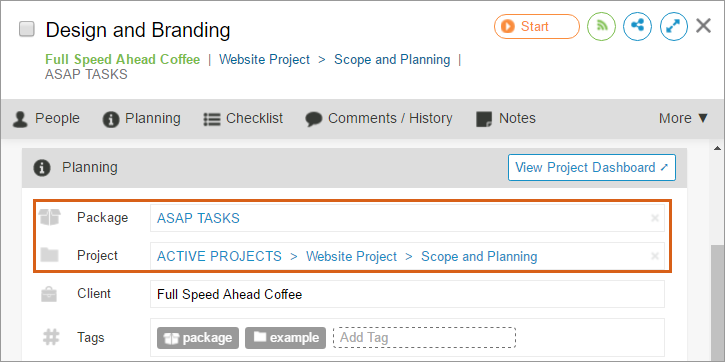Mark Design and Branding task complete

point(26,30)
